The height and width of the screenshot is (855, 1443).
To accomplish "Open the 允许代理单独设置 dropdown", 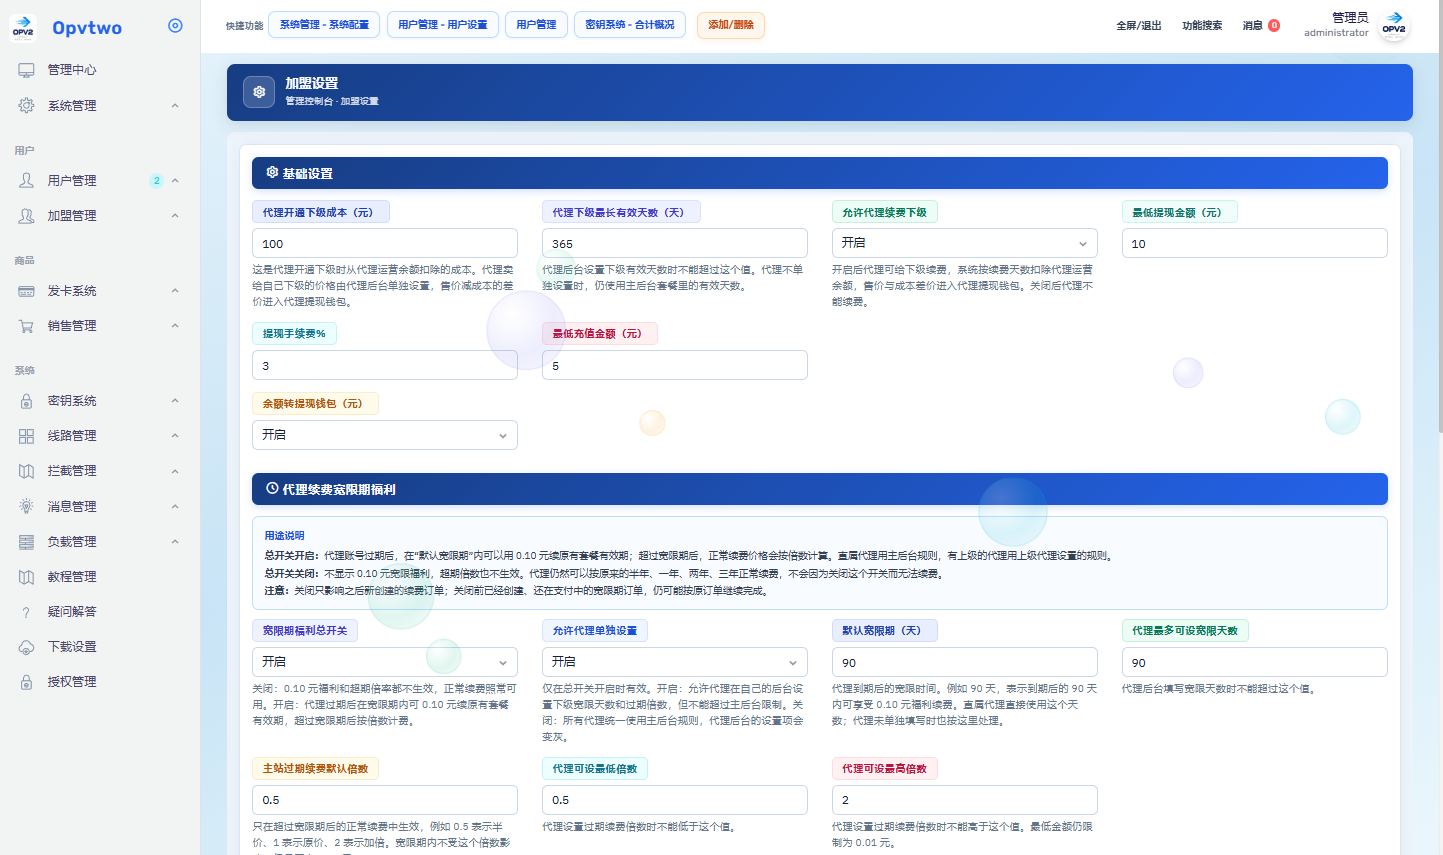I will coord(675,662).
